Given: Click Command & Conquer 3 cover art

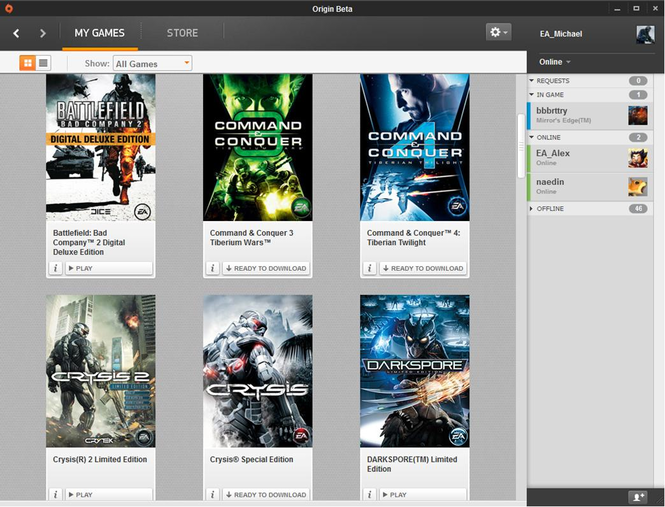Looking at the screenshot, I should 258,147.
